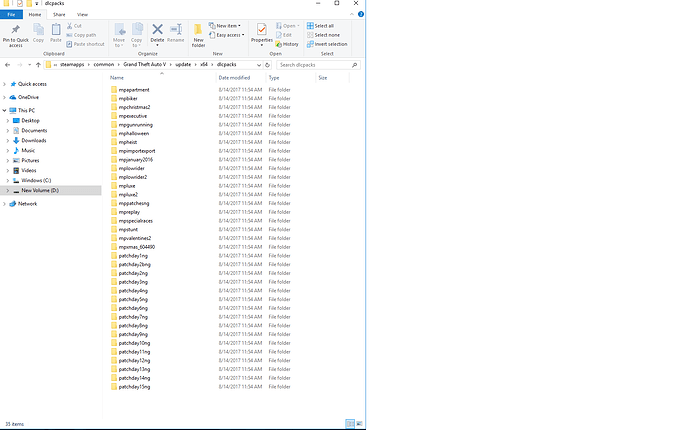Go back with the back arrow

coord(7,65)
